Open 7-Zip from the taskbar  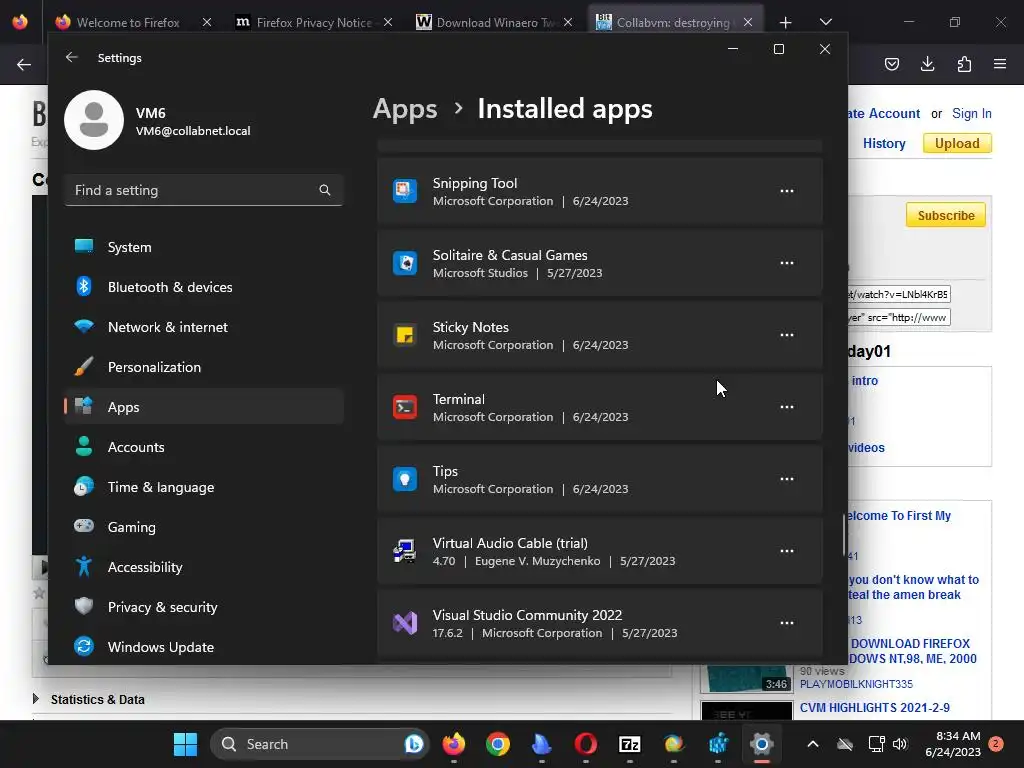coord(630,744)
